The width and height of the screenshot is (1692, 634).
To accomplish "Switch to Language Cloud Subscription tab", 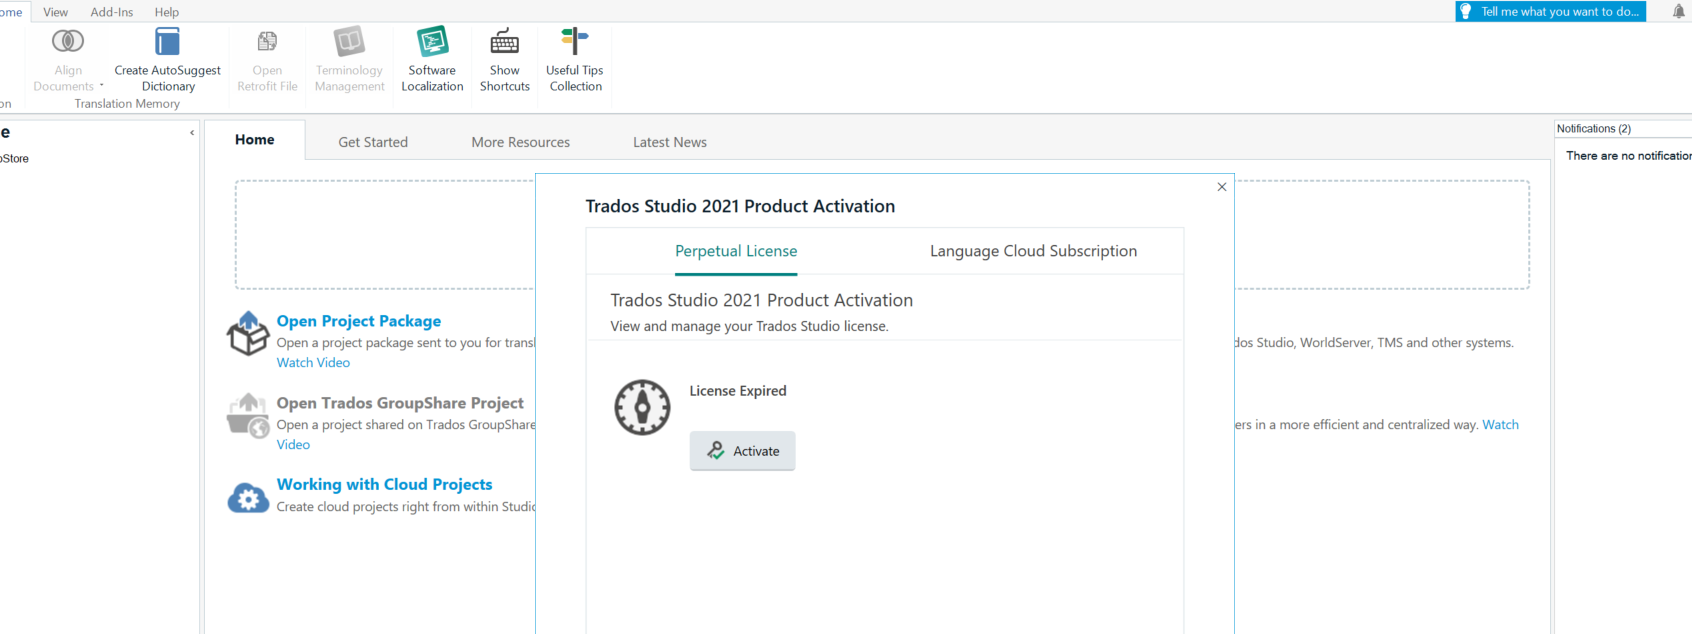I will click(x=1033, y=251).
